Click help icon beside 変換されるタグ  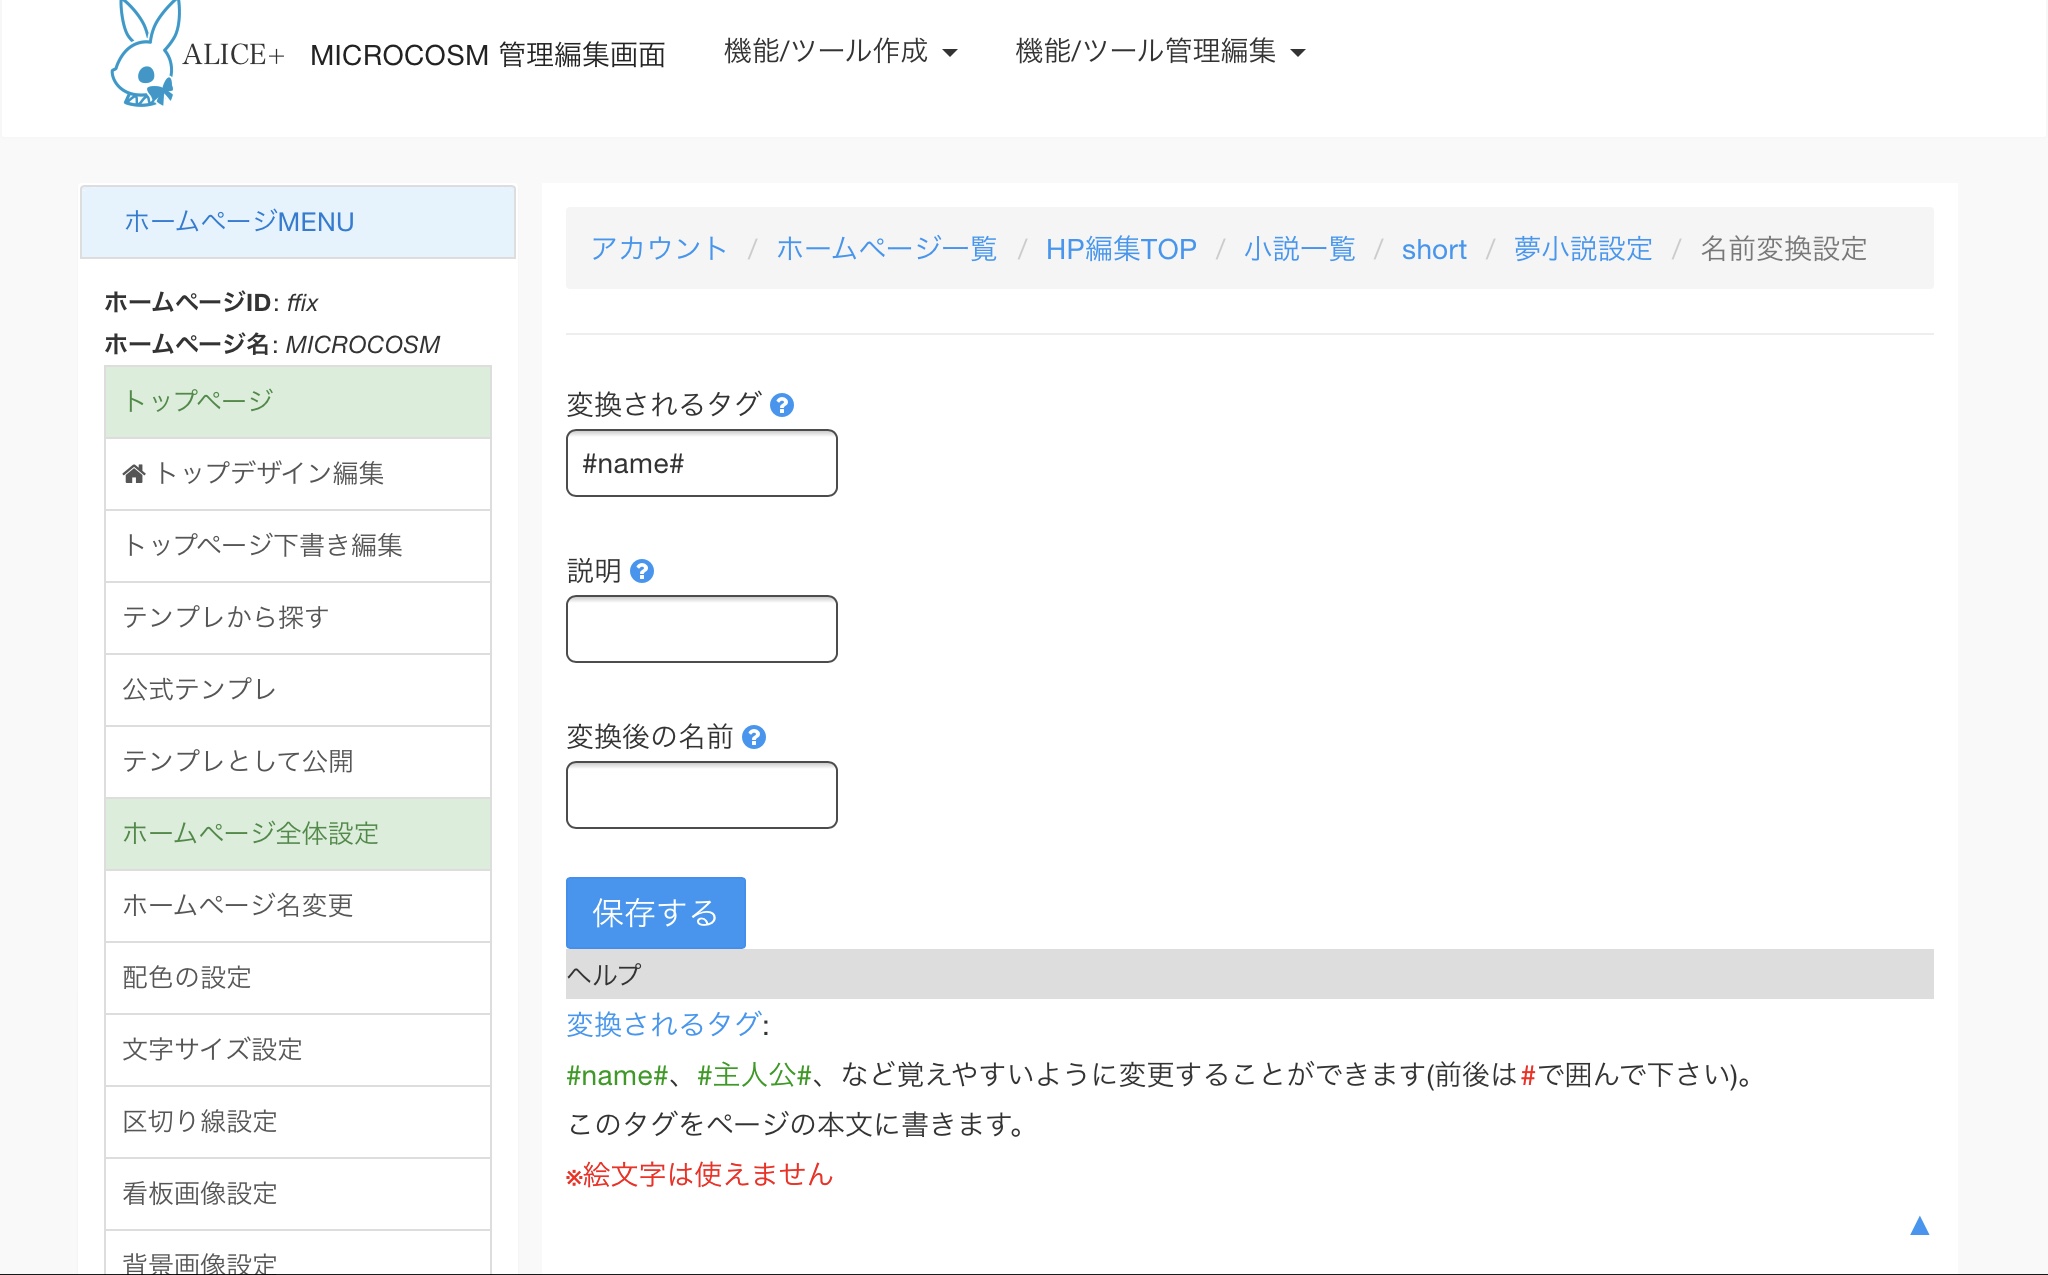(x=782, y=405)
